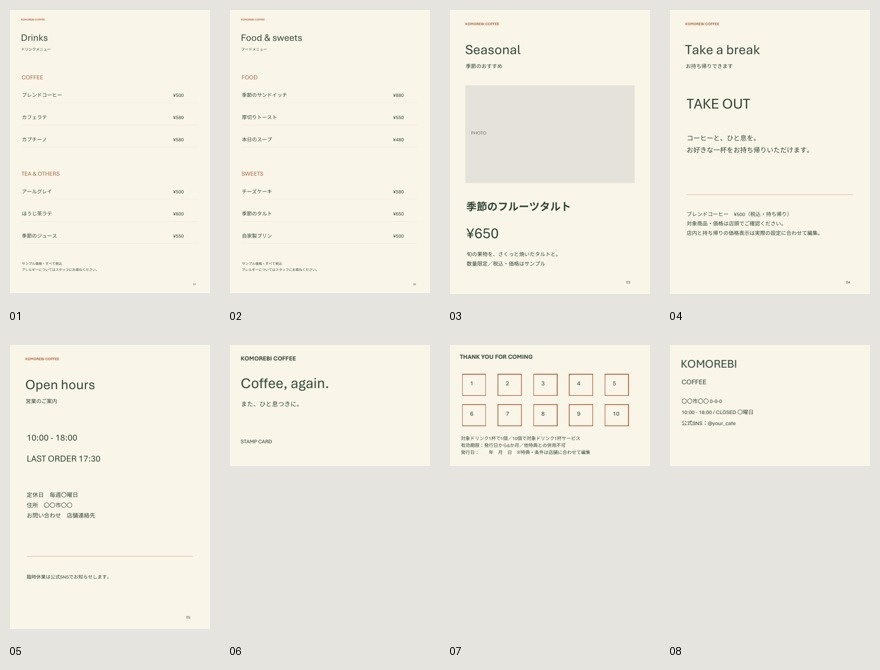Select stamp box number 5
880x670 pixels.
click(616, 384)
